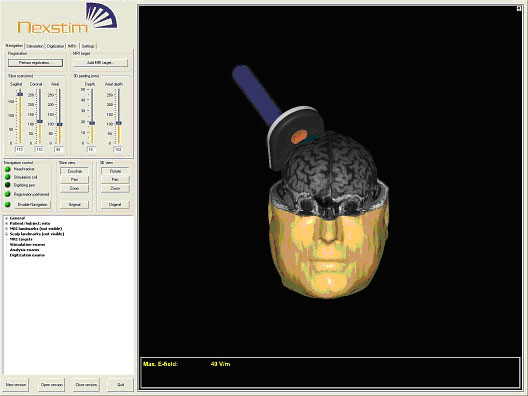Click the orange coil hotspot on brain

click(x=299, y=136)
